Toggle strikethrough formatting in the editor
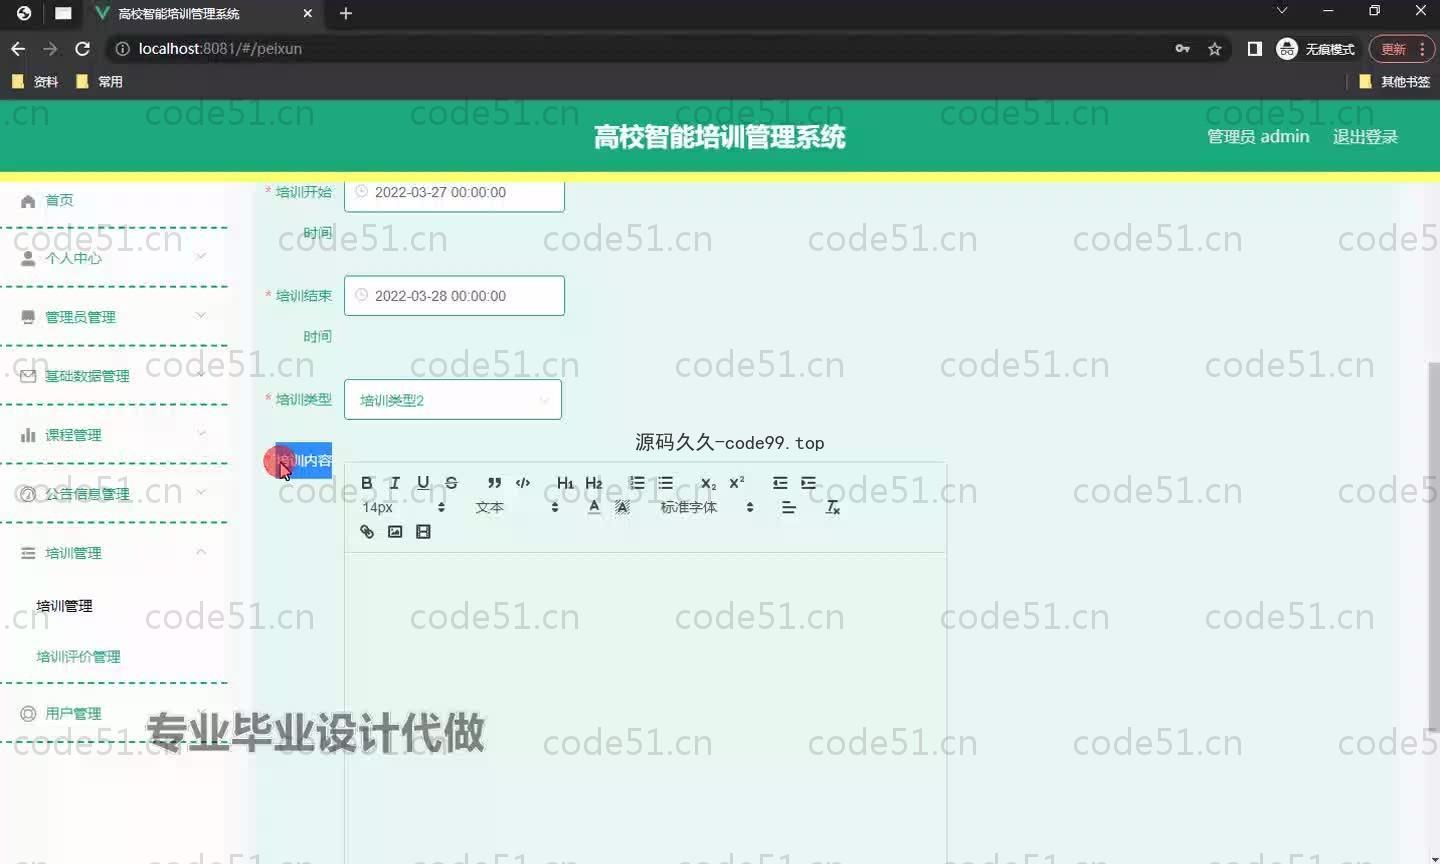 point(451,483)
